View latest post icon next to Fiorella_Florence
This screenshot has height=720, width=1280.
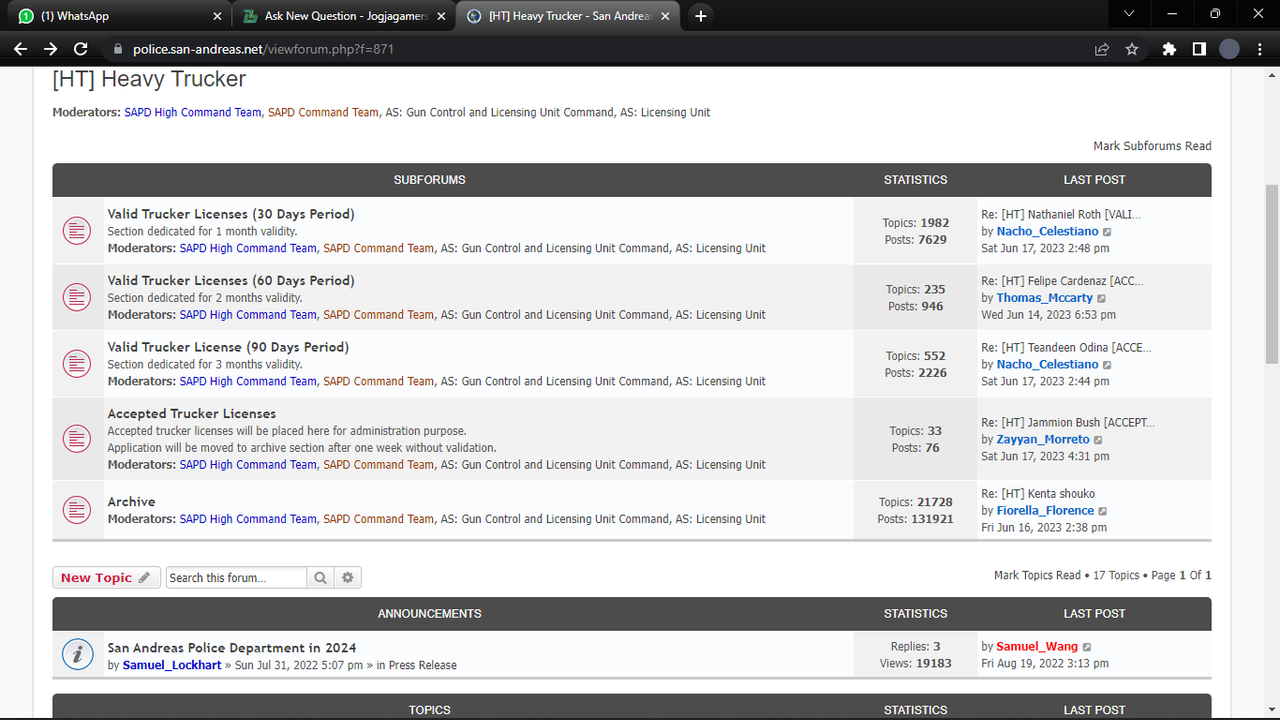[x=1103, y=511]
